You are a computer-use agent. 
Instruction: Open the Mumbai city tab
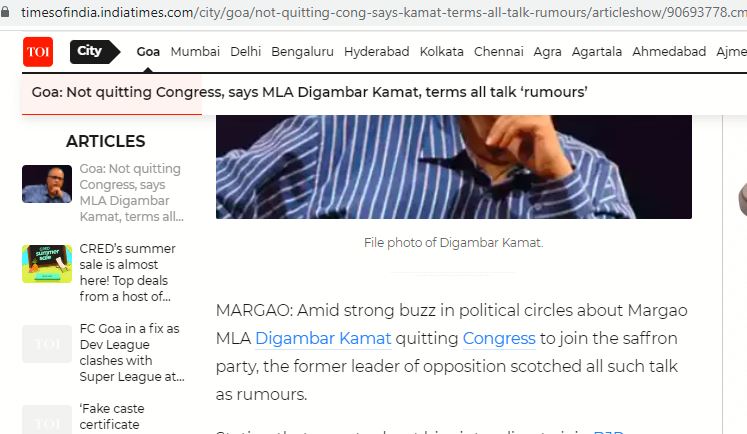pyautogui.click(x=195, y=51)
